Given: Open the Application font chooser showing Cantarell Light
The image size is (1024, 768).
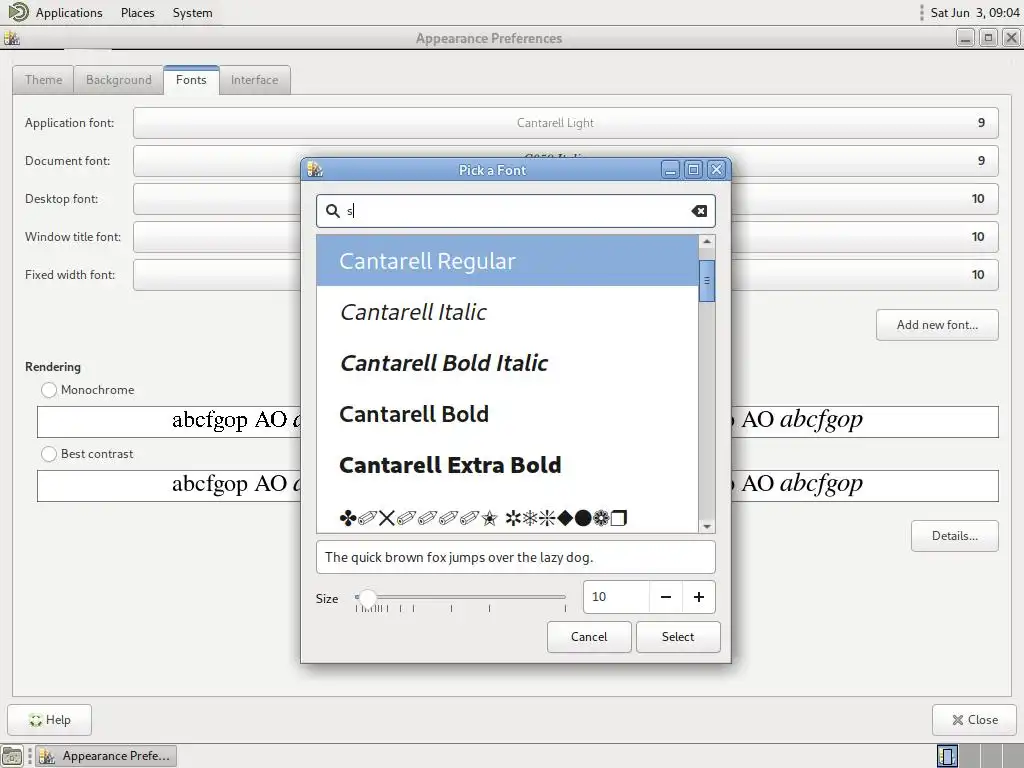Looking at the screenshot, I should (566, 123).
